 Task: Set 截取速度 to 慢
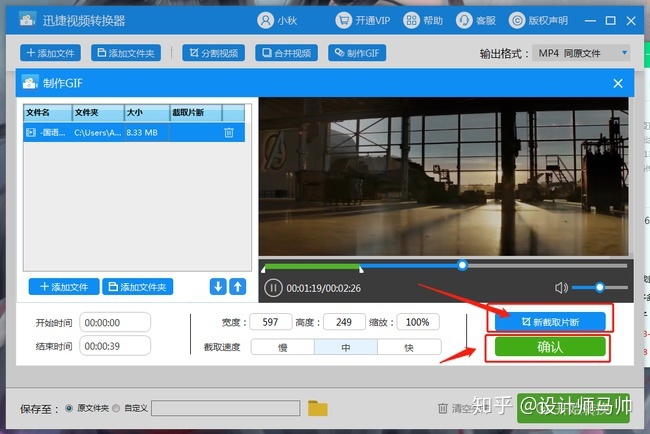[x=283, y=347]
